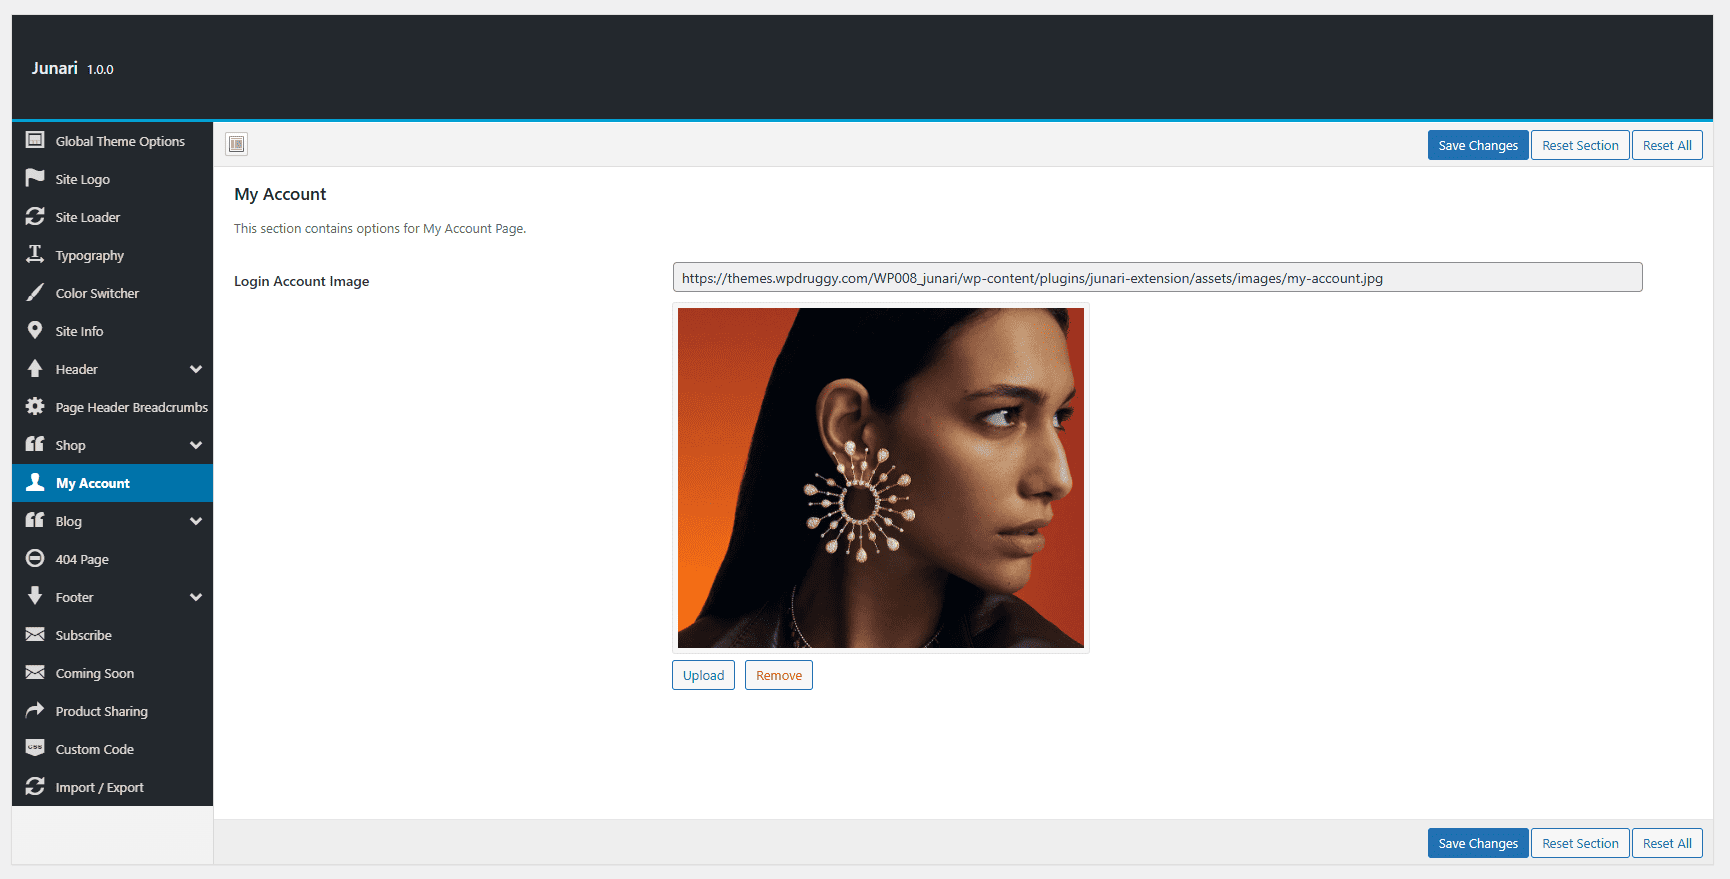The height and width of the screenshot is (879, 1730).
Task: Click the expand-all-sections icon in top toolbar
Action: [x=236, y=144]
